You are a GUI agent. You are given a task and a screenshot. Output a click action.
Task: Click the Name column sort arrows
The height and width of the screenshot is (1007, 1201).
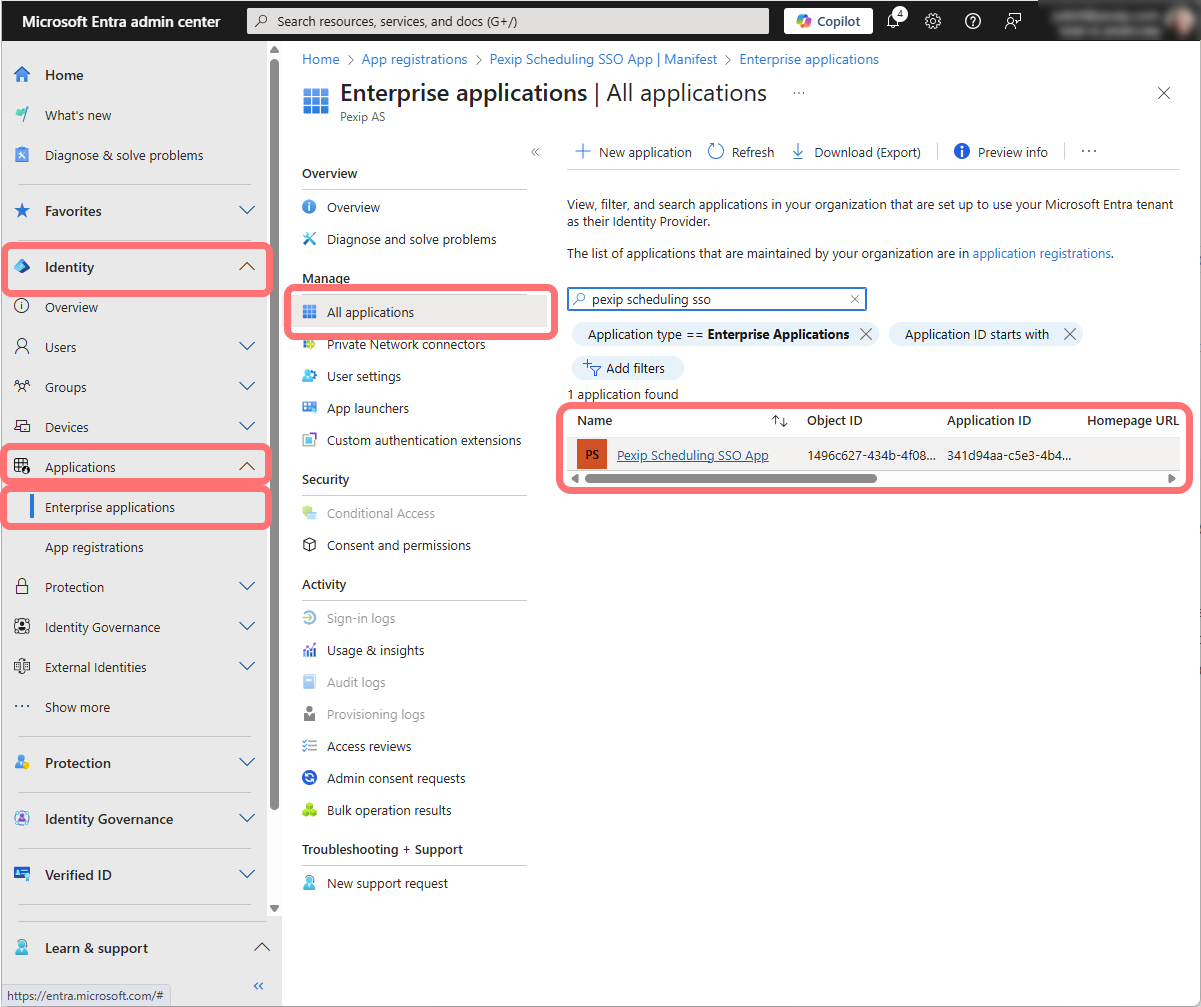click(780, 421)
